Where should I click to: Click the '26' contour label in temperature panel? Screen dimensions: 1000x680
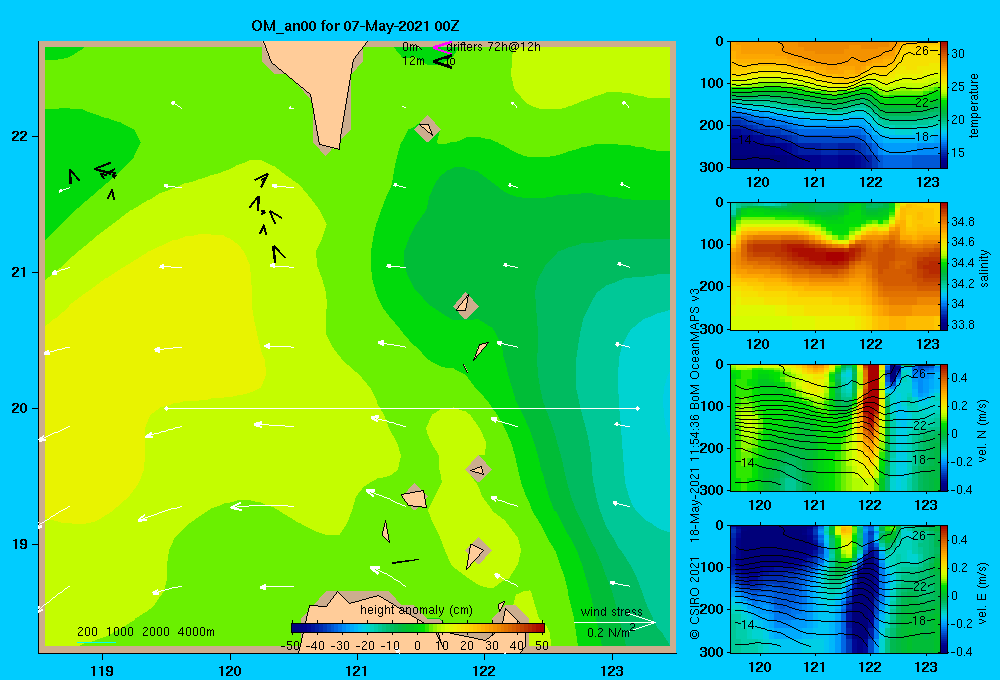pyautogui.click(x=922, y=50)
